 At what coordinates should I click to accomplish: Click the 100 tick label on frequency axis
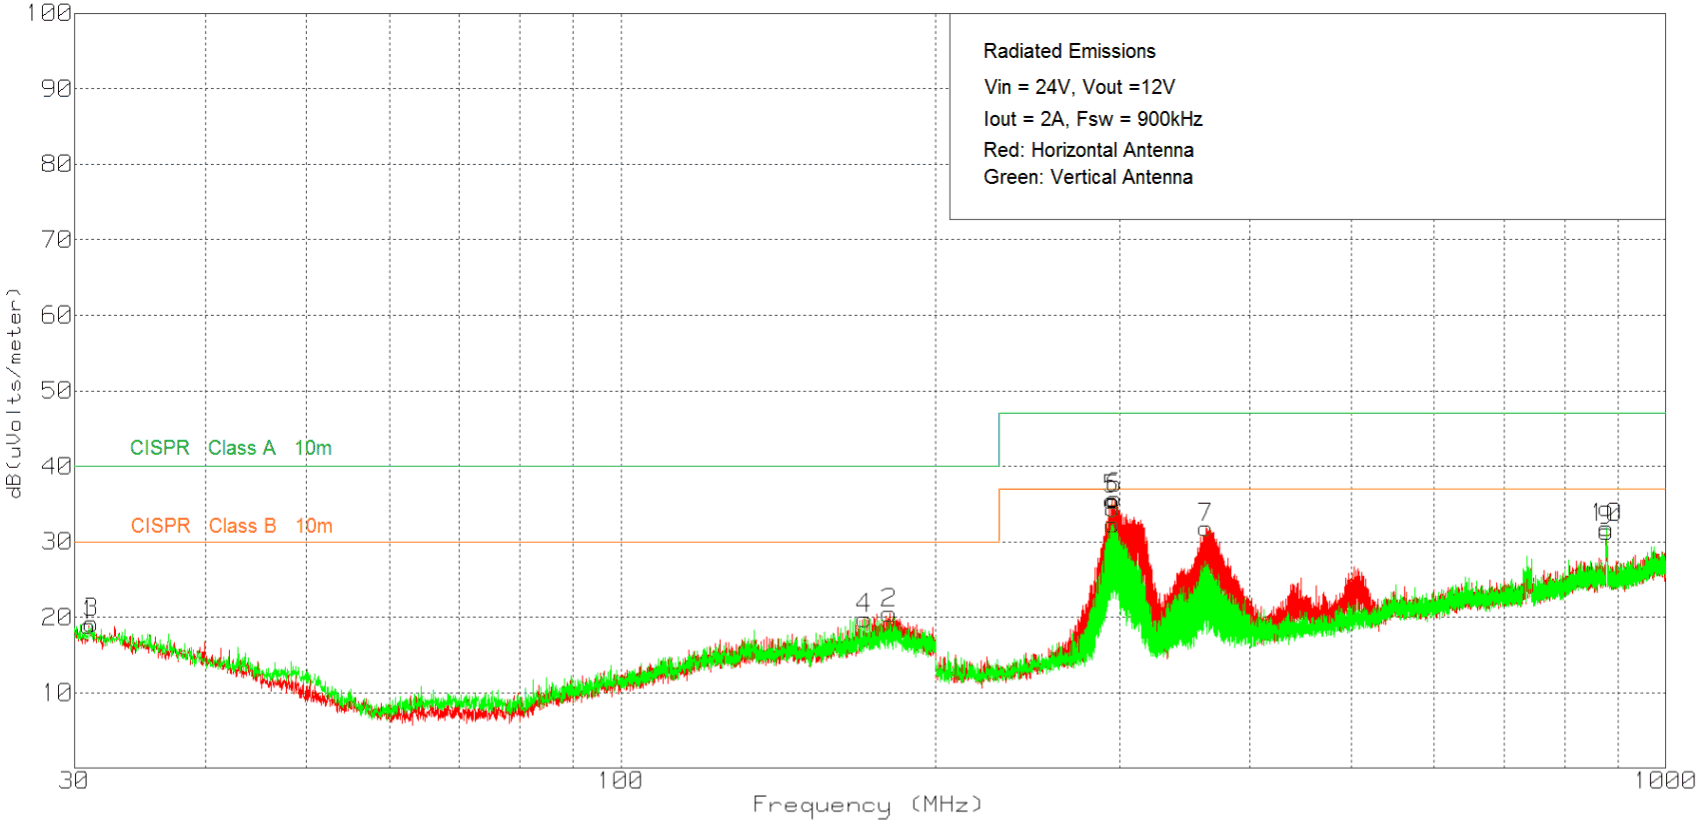click(x=619, y=781)
